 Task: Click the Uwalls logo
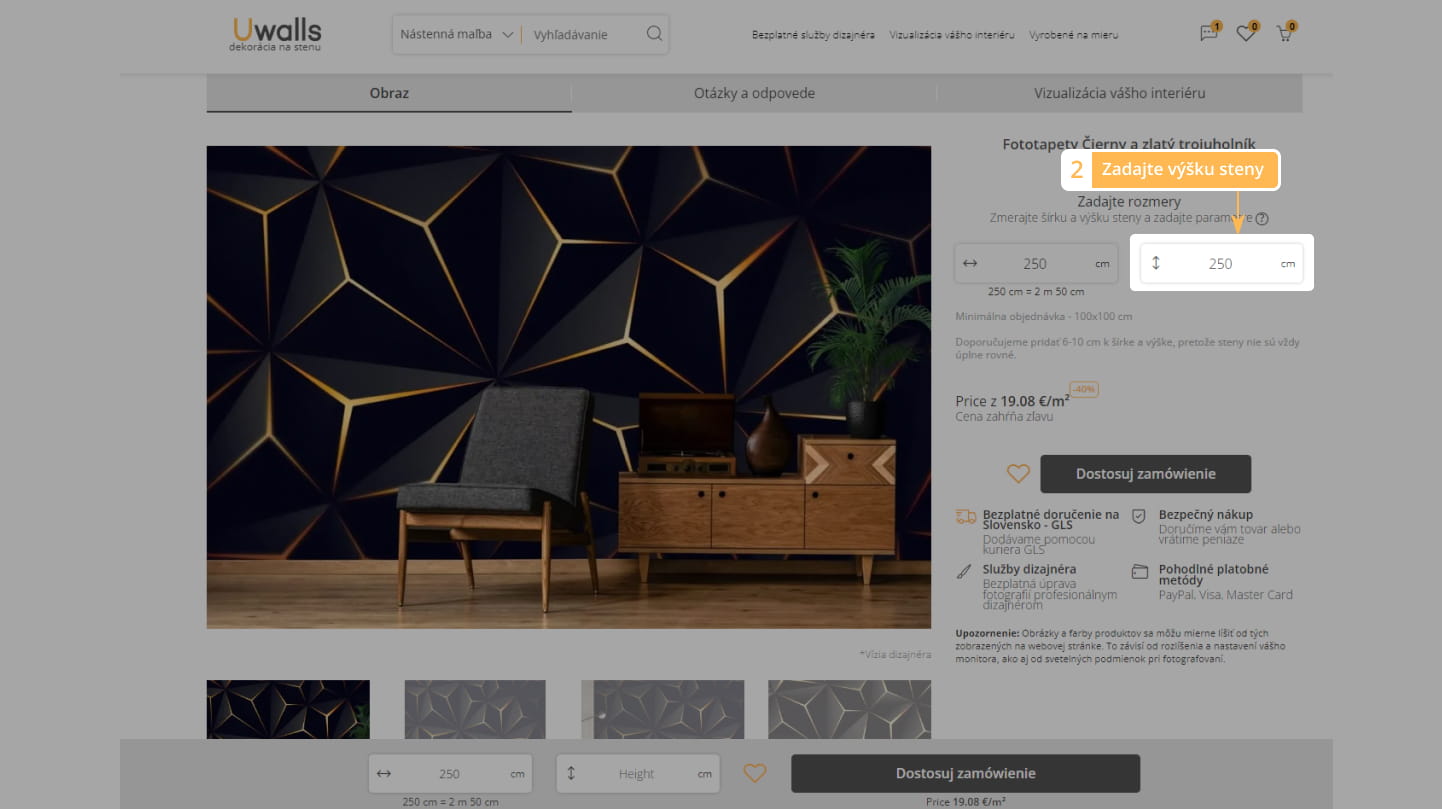pyautogui.click(x=275, y=34)
